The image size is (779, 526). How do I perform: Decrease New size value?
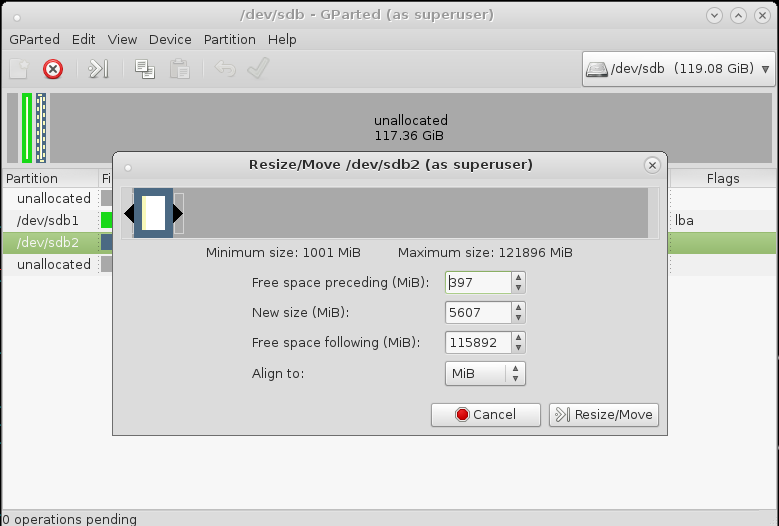click(518, 317)
